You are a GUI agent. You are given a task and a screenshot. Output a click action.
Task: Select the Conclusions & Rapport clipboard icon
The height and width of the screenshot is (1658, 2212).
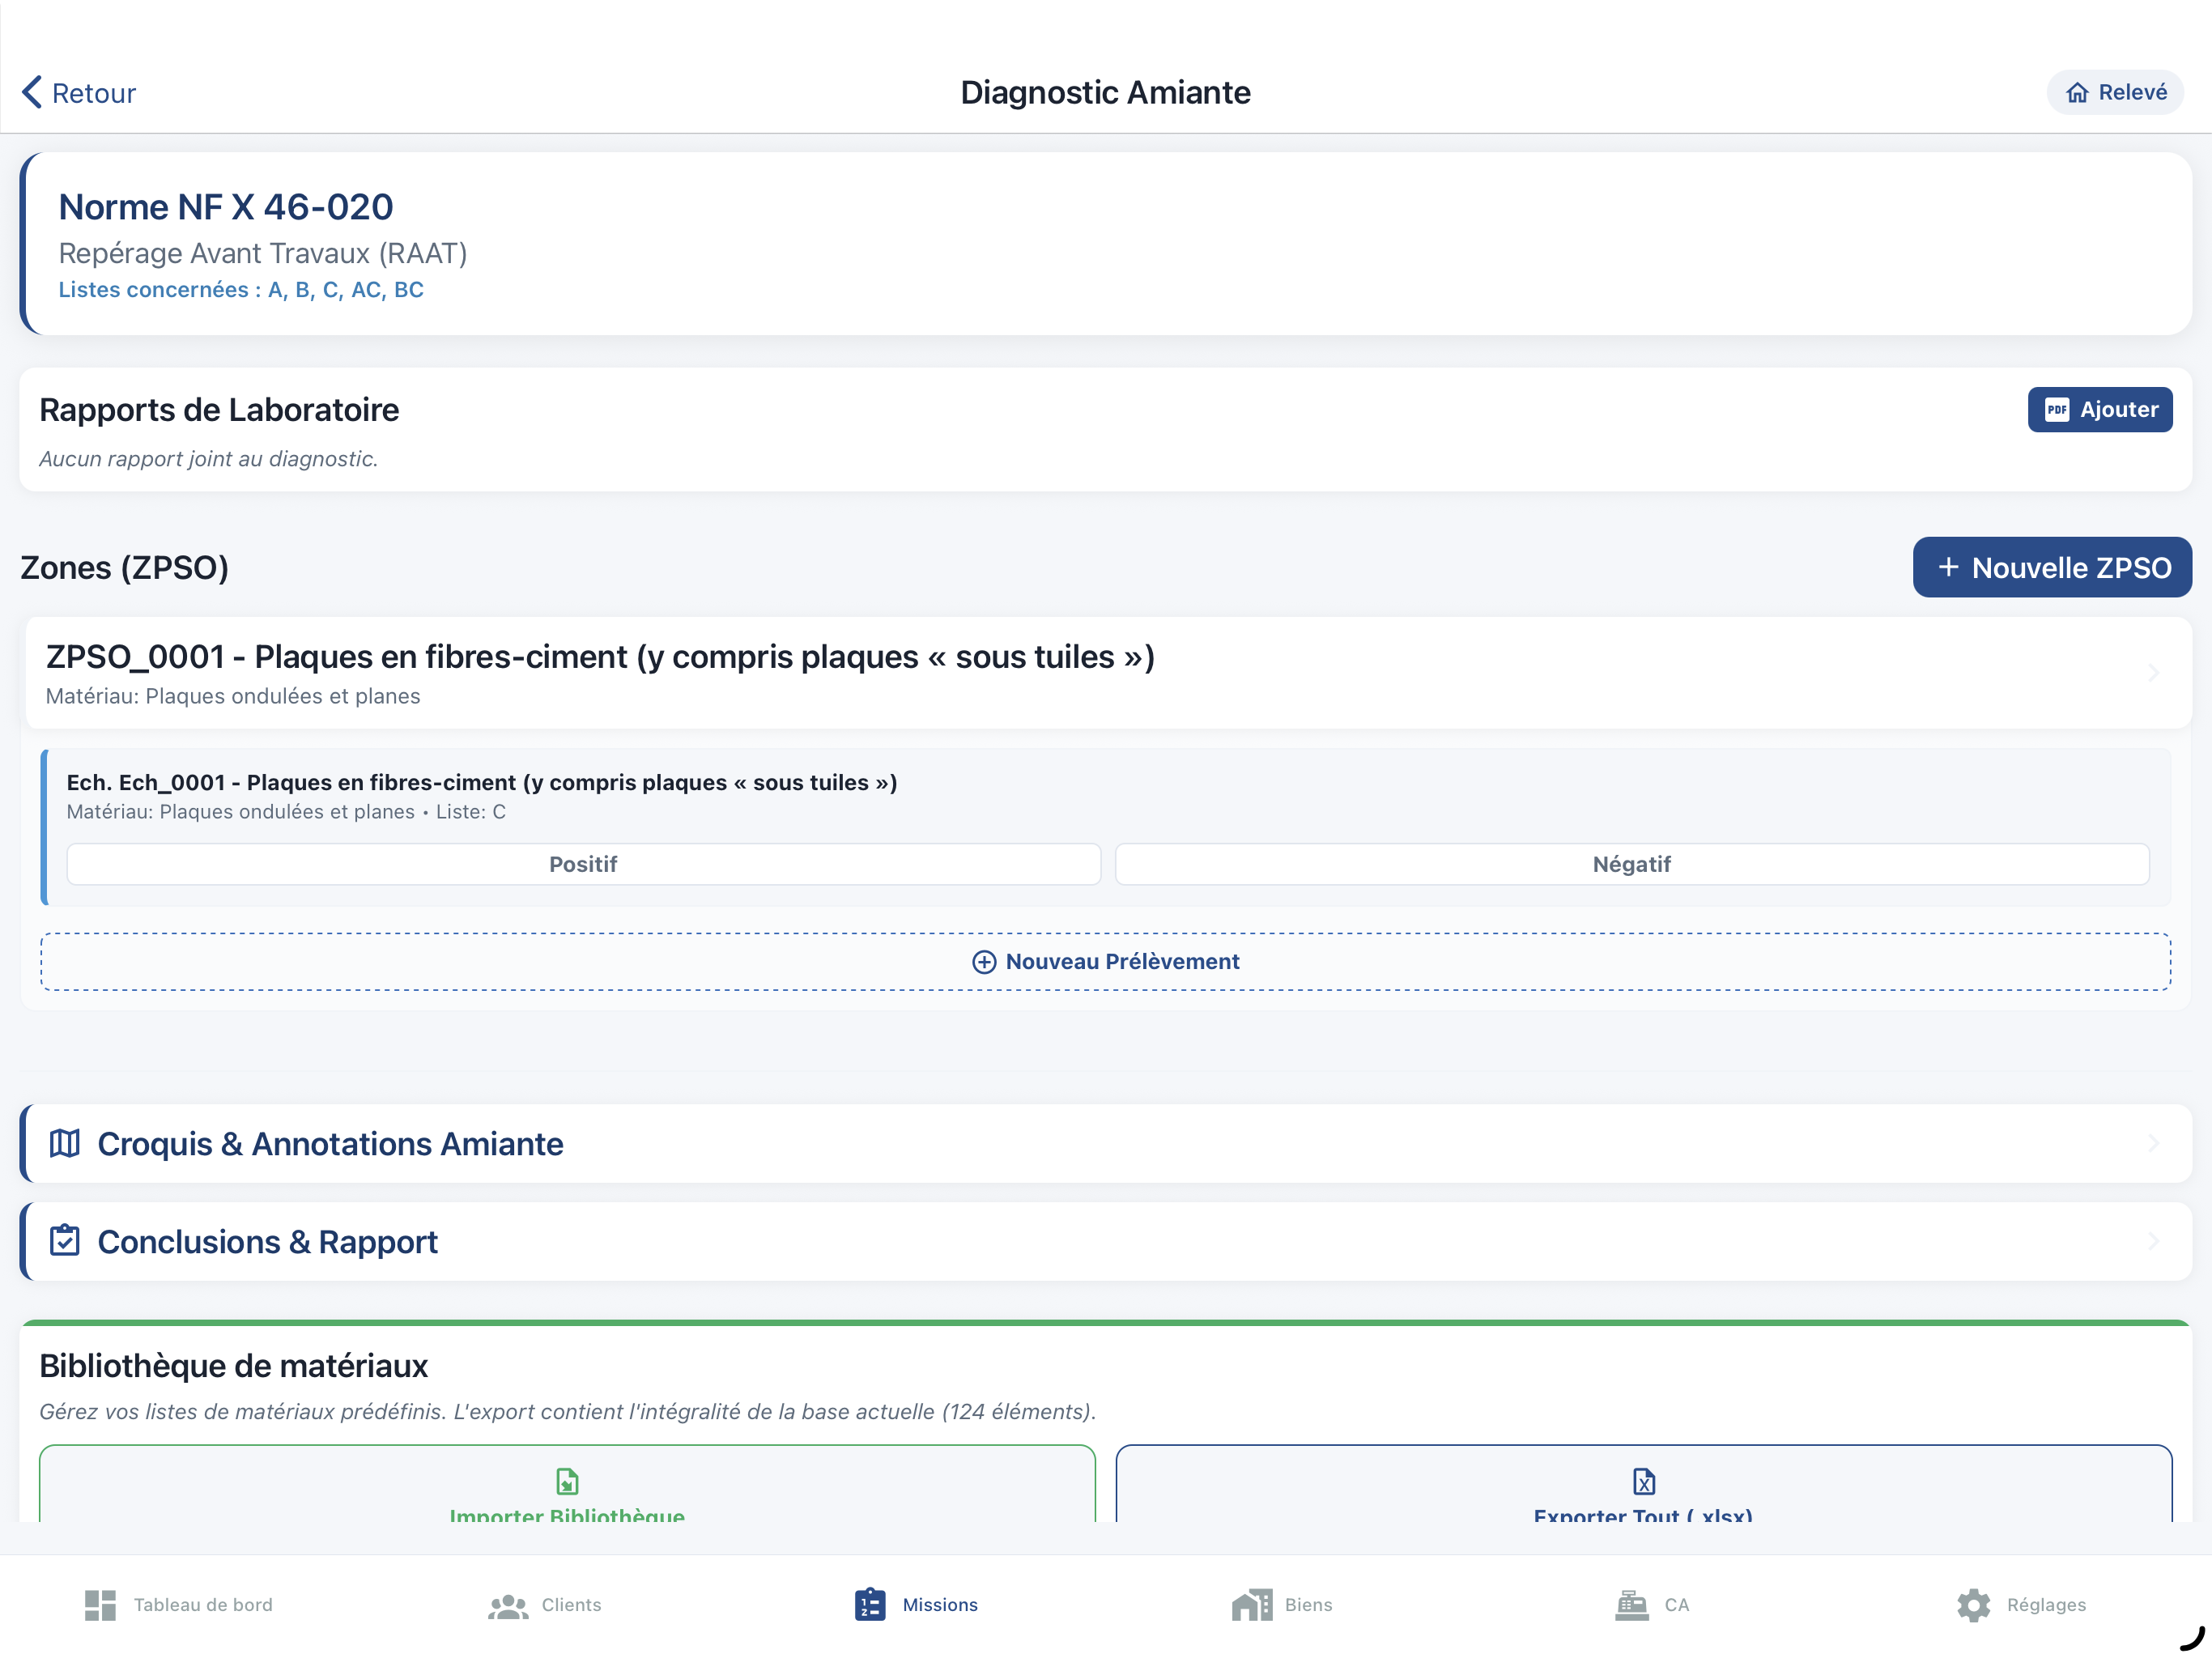tap(64, 1241)
